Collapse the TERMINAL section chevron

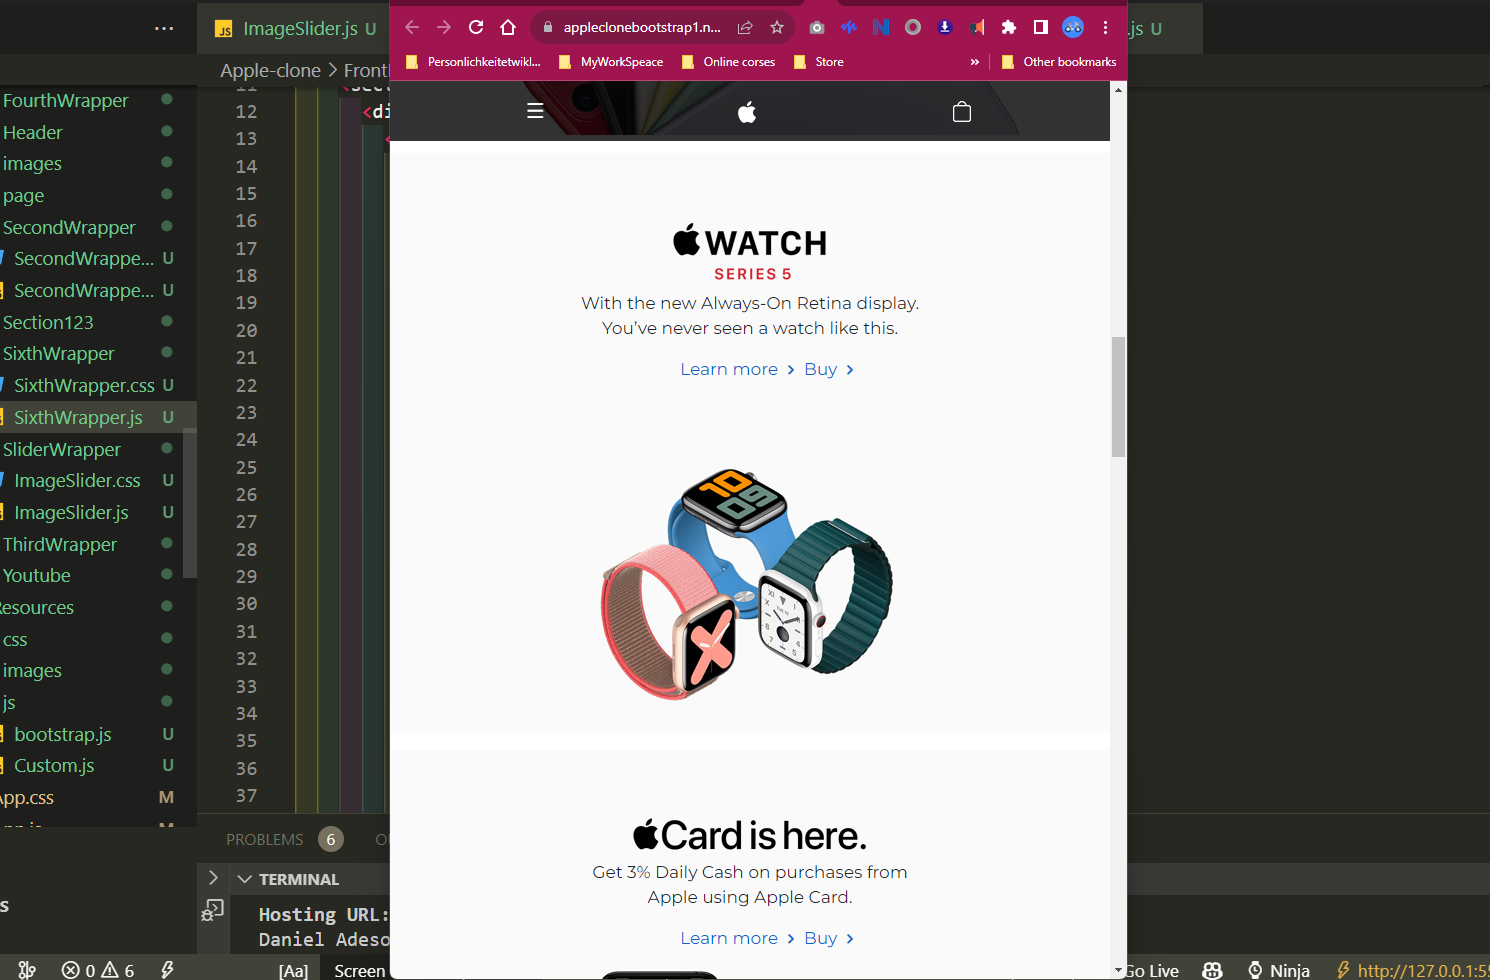pyautogui.click(x=245, y=879)
